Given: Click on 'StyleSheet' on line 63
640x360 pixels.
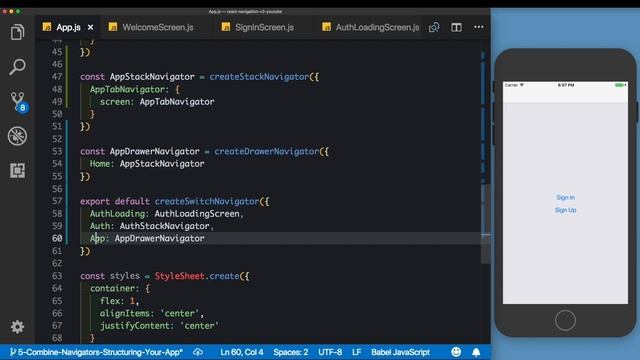Looking at the screenshot, I should click(x=179, y=276).
